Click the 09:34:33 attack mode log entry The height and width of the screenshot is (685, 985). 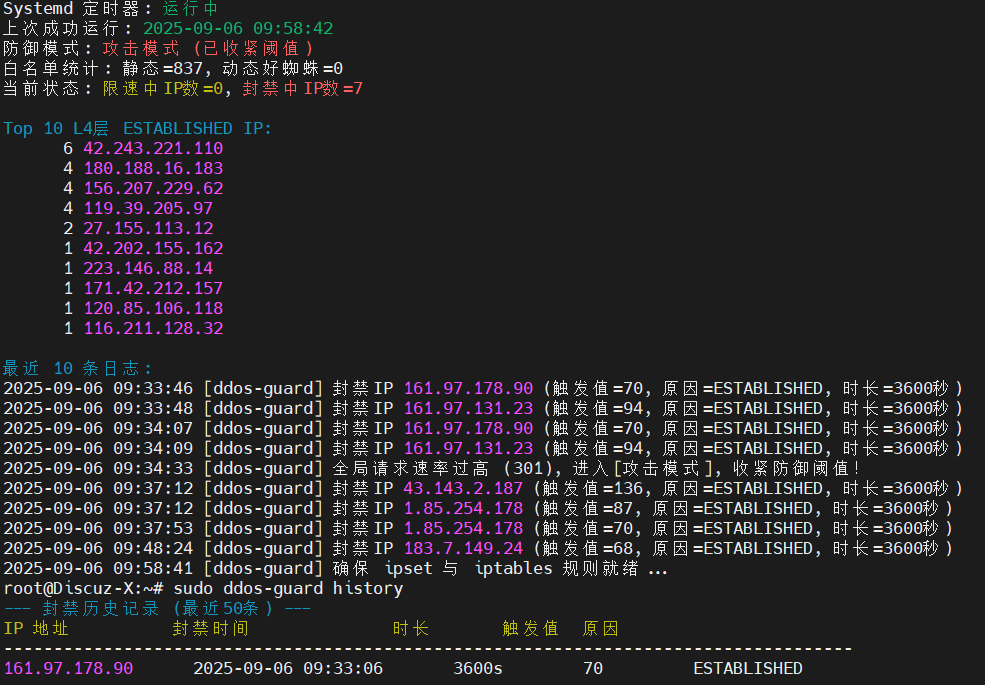coord(432,468)
